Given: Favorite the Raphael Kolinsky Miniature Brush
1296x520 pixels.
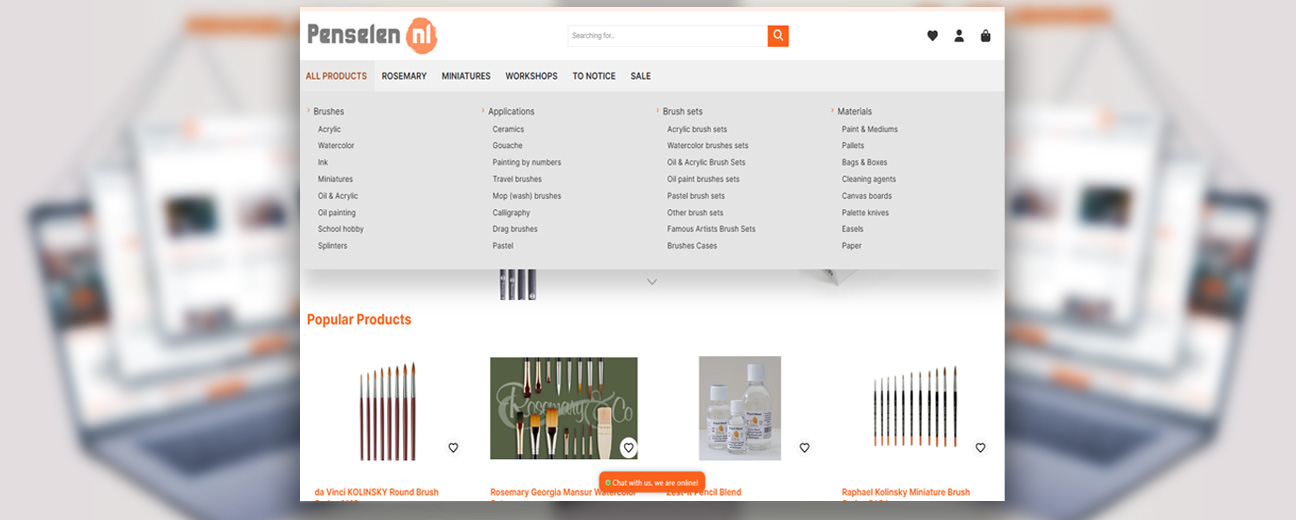Looking at the screenshot, I should click(980, 448).
